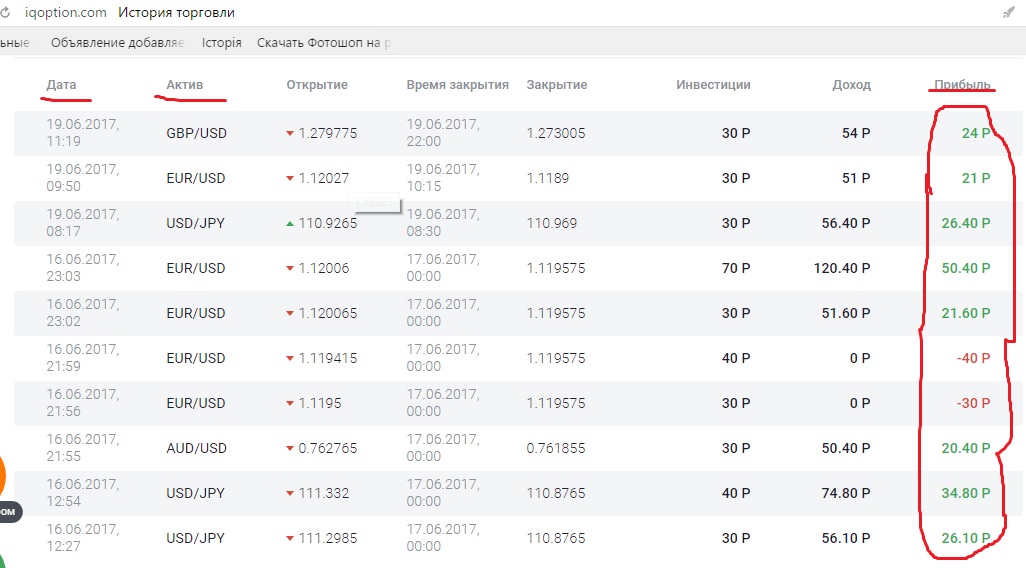Click closing price 1.1189
Screen dimensions: 1026x568
[x=548, y=178]
